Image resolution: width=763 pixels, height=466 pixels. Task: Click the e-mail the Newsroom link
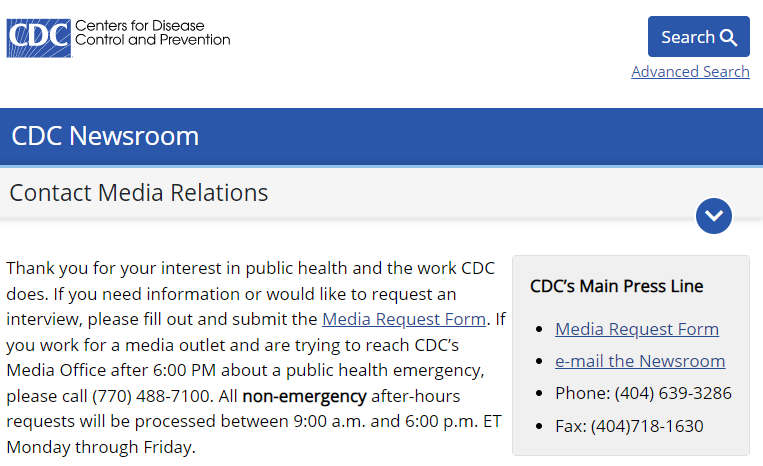coord(640,361)
